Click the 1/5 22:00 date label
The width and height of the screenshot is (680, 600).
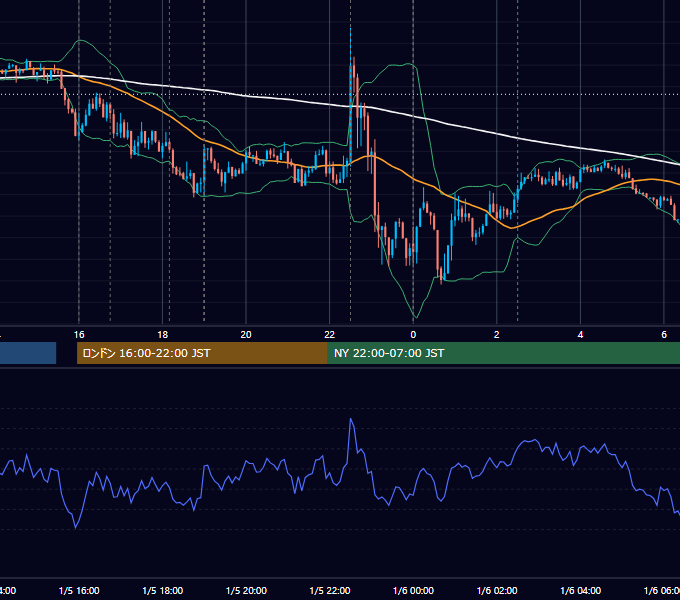330,590
